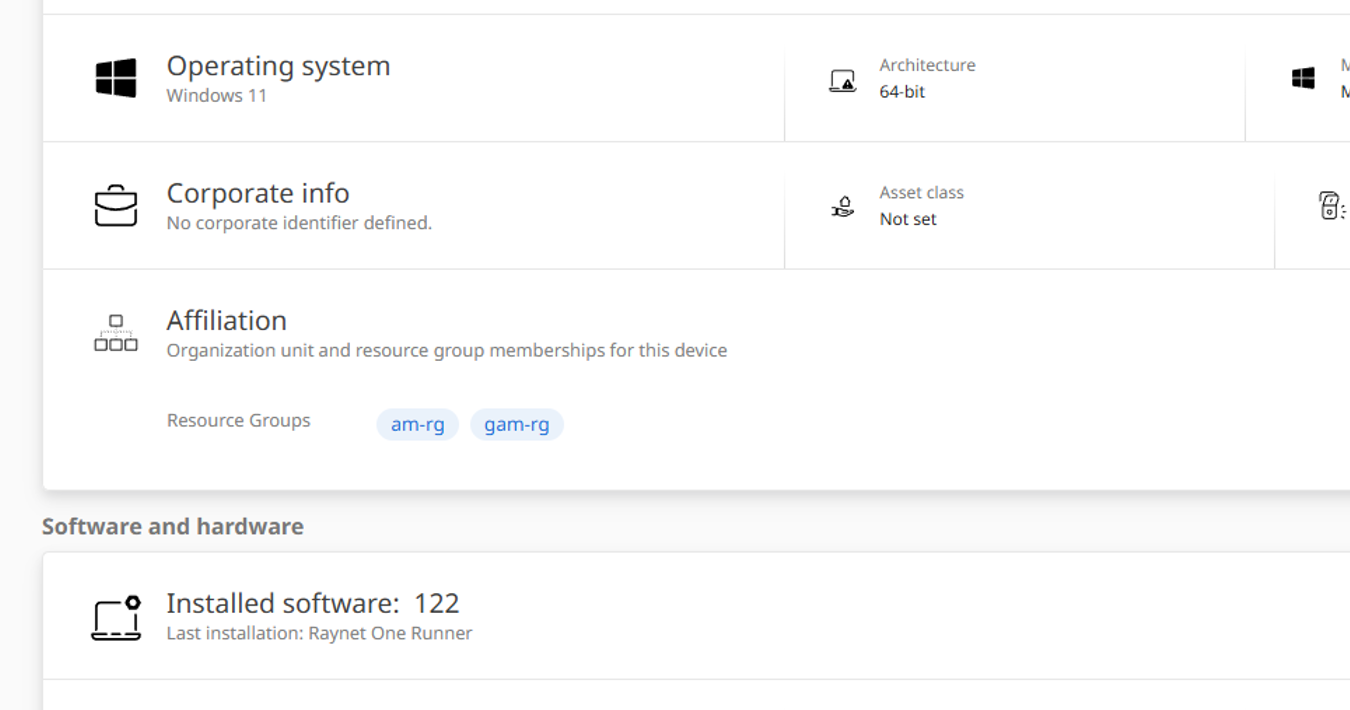Click the Corporate info heading
This screenshot has width=1350, height=710.
tap(258, 193)
